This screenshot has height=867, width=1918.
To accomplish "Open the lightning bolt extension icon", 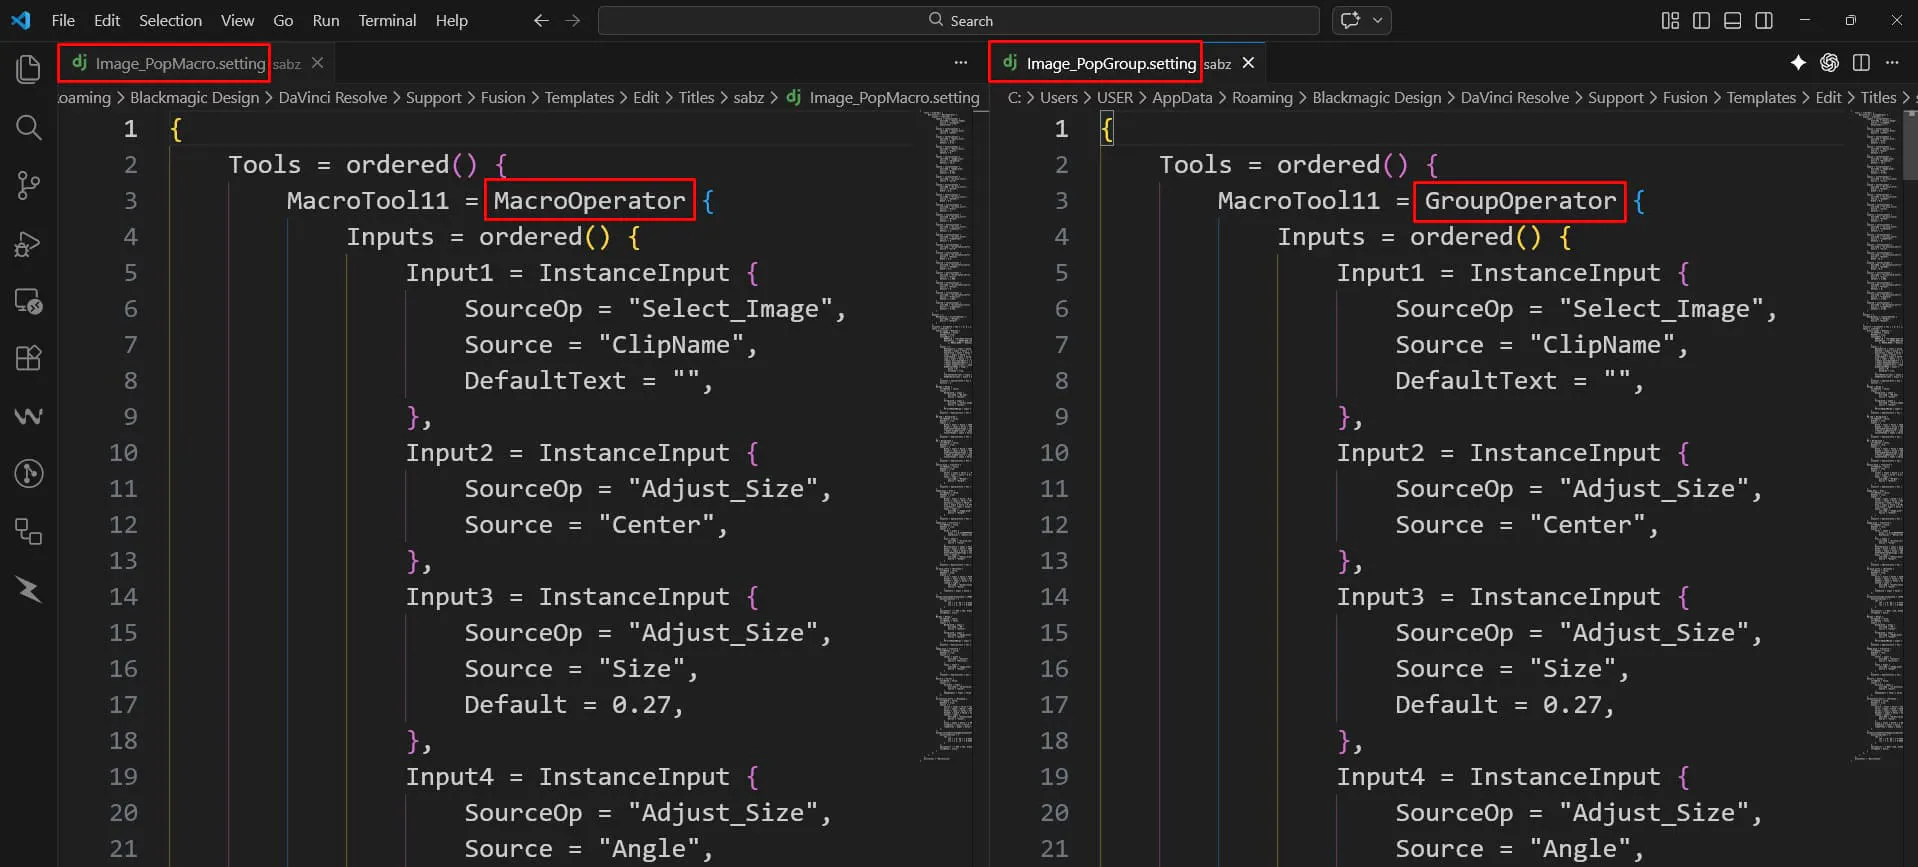I will click(x=28, y=590).
